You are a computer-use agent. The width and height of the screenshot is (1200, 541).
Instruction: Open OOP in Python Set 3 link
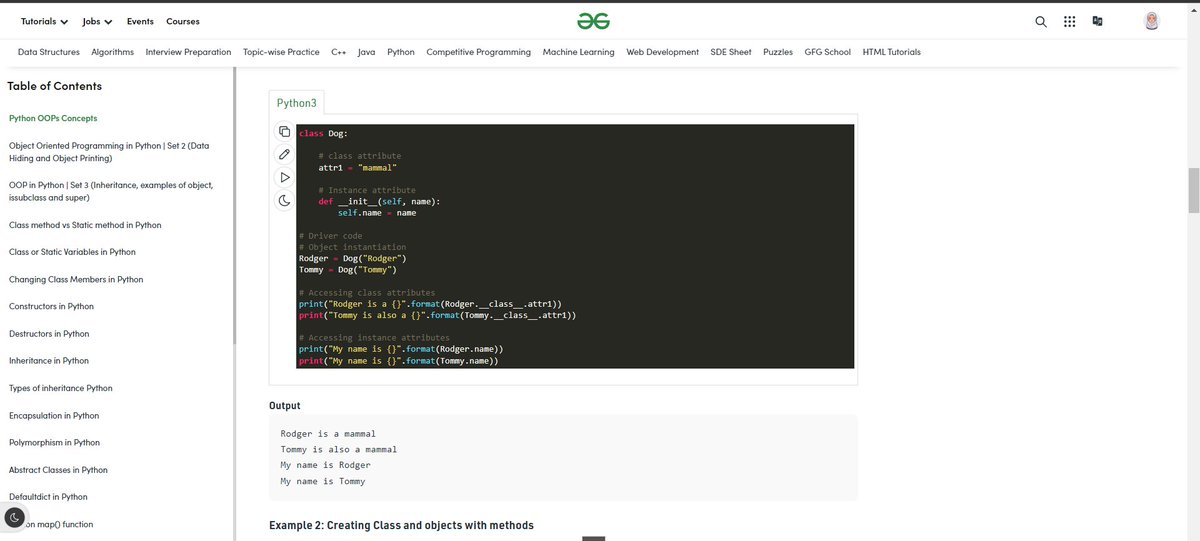coord(110,191)
